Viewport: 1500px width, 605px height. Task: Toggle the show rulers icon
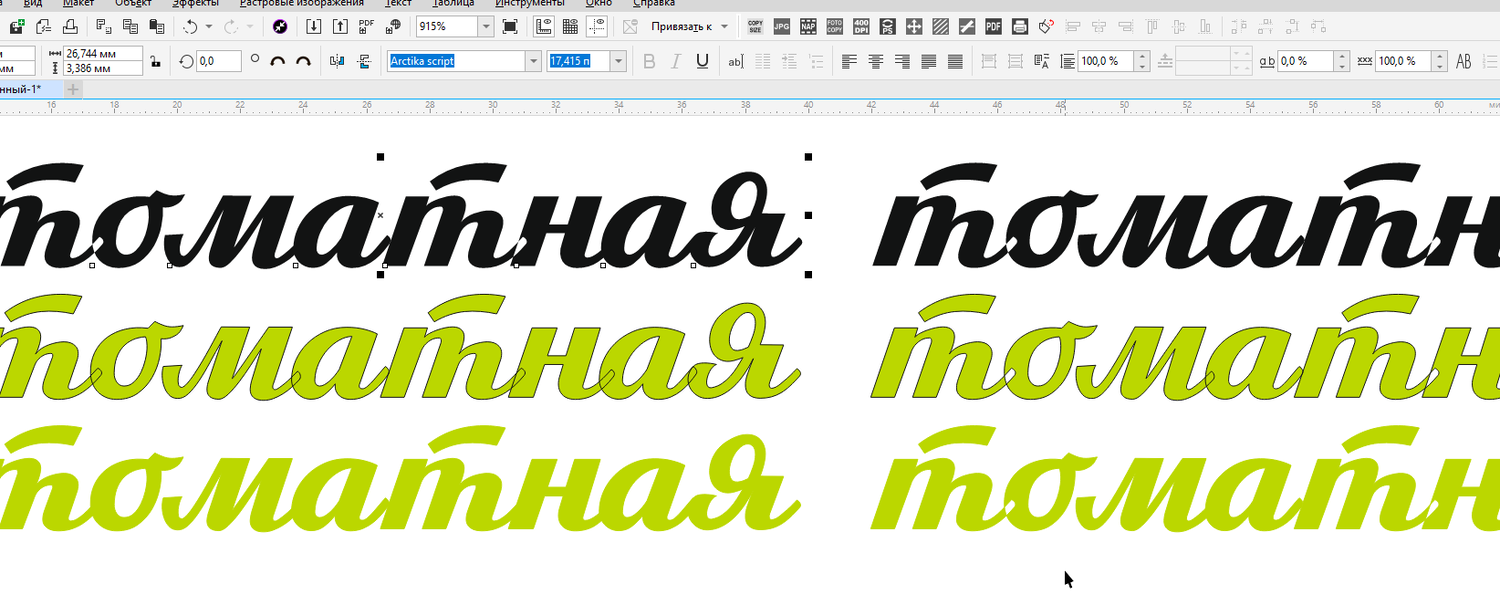[545, 26]
